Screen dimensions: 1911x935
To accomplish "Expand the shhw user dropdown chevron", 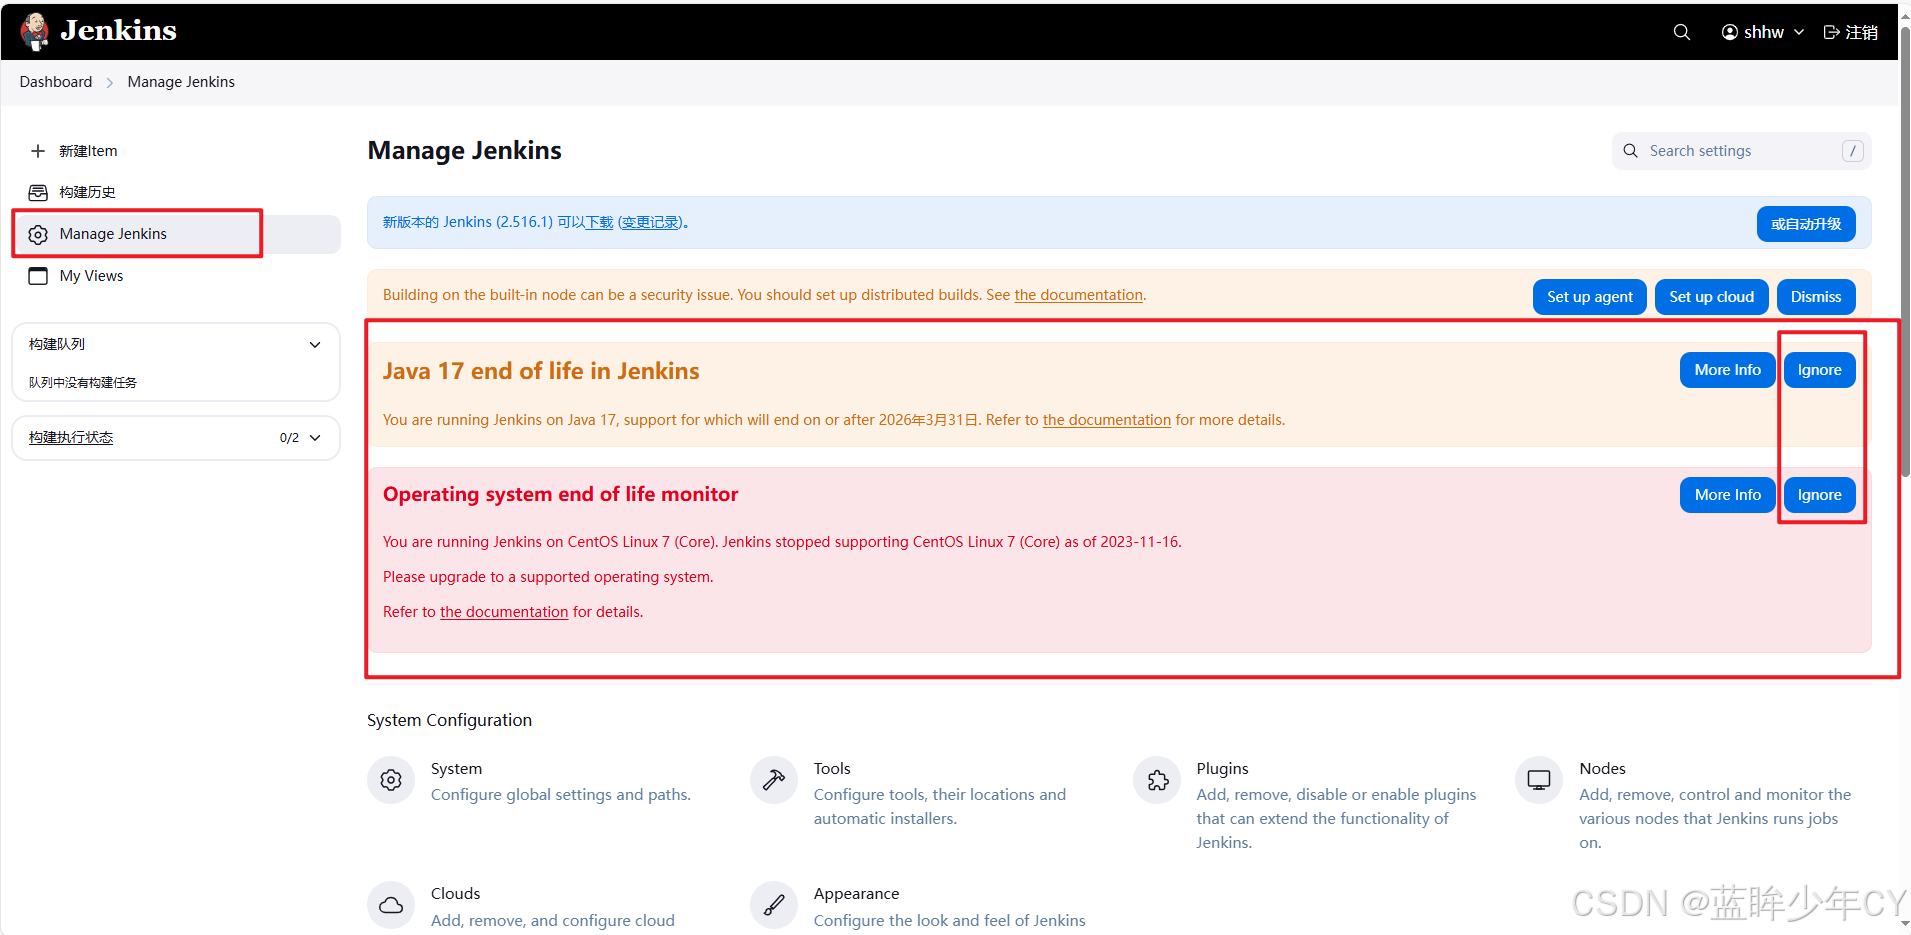I will 1799,32.
